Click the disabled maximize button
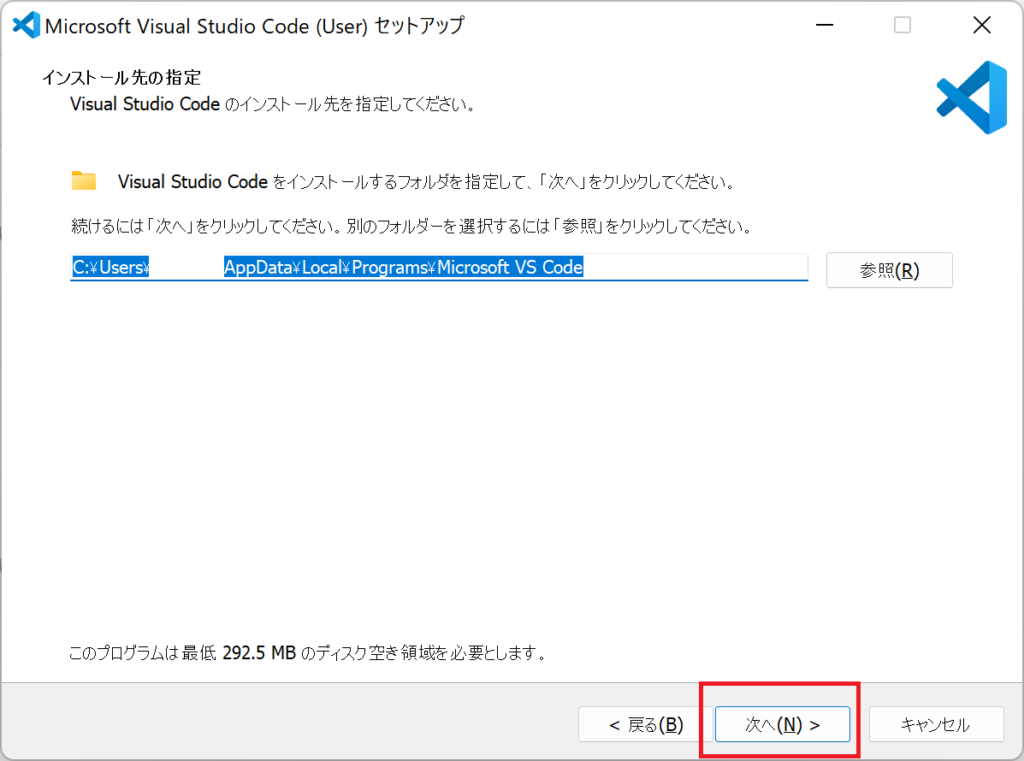Viewport: 1024px width, 761px height. click(903, 25)
